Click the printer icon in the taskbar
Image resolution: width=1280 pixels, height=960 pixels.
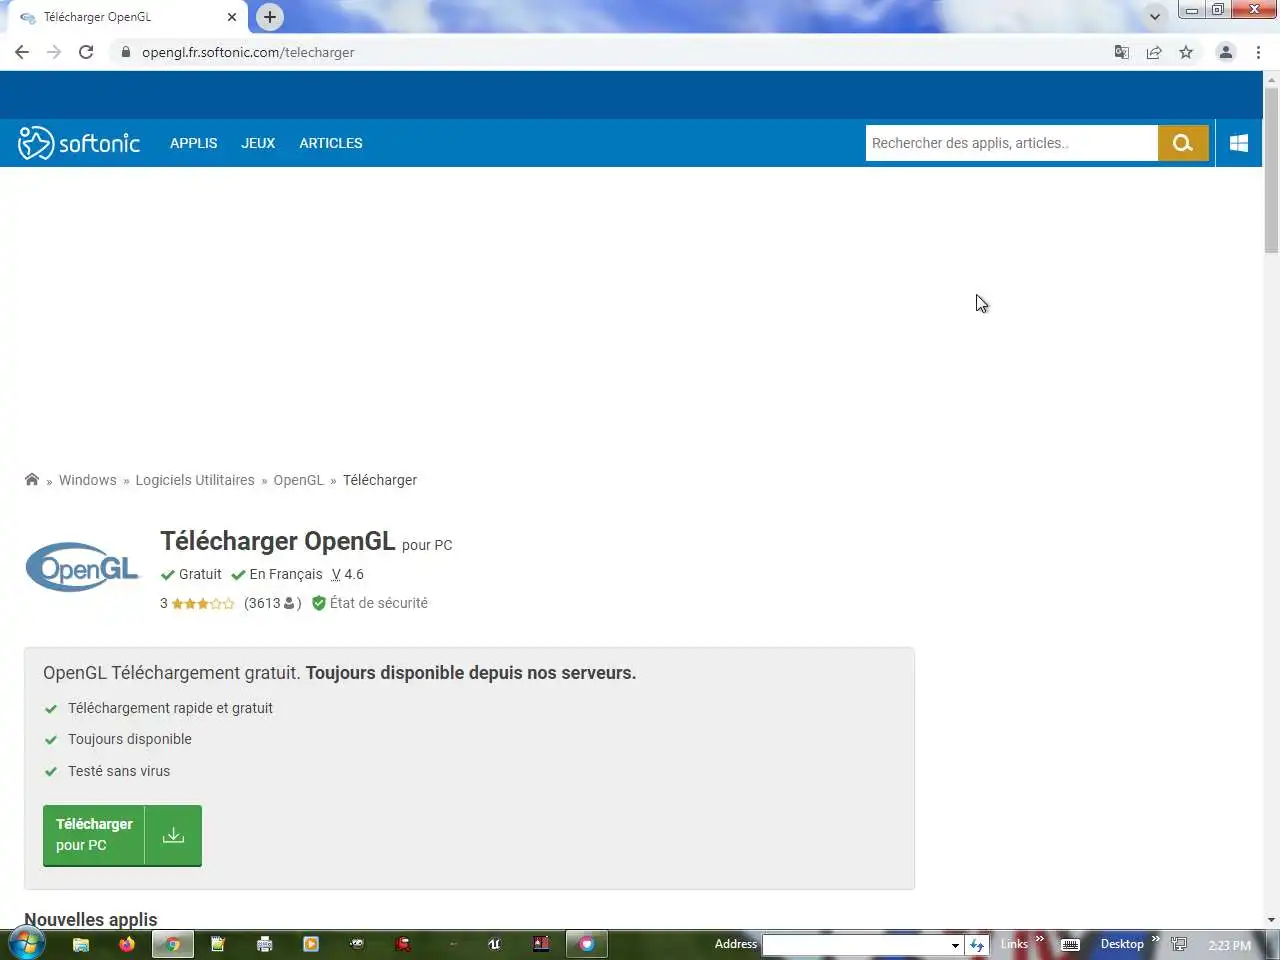coord(265,944)
